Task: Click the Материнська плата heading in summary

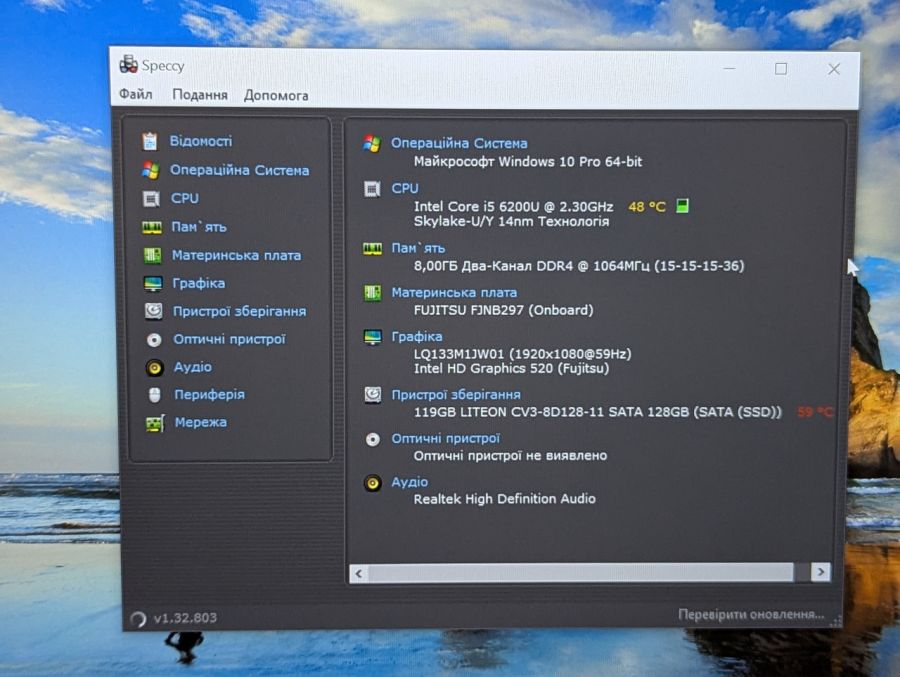Action: pos(454,292)
